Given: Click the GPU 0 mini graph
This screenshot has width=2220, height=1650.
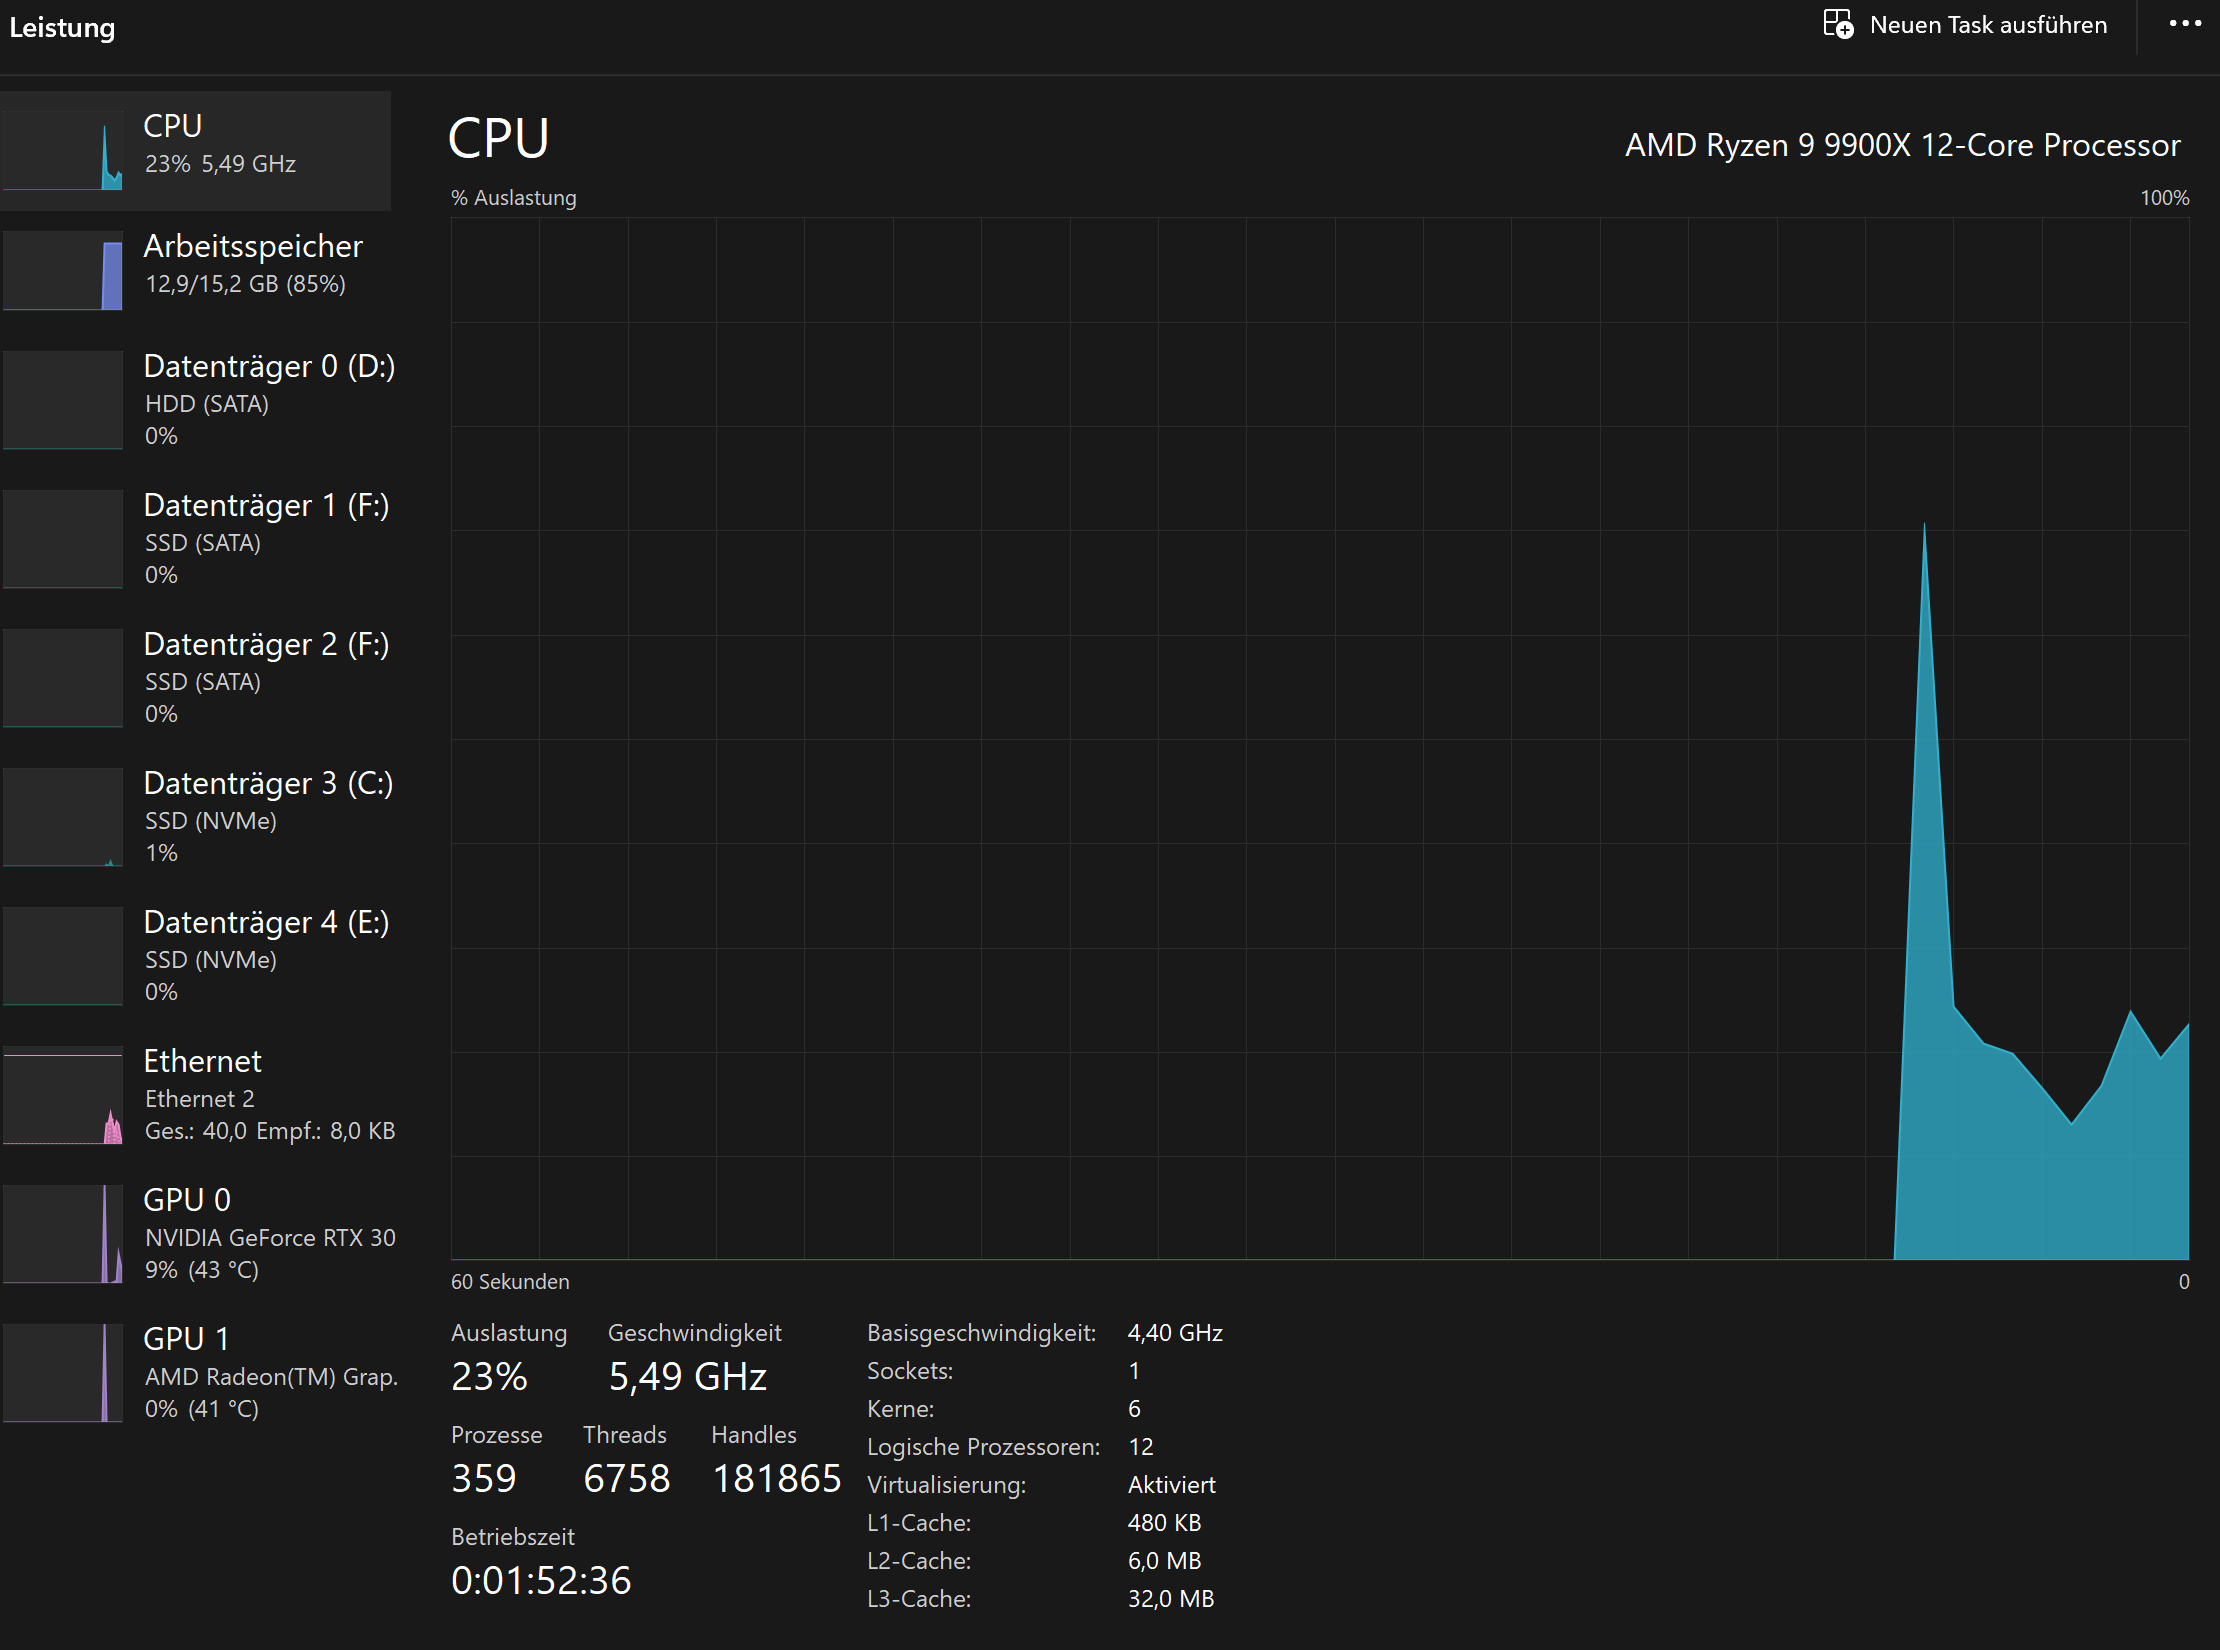Looking at the screenshot, I should click(x=63, y=1234).
